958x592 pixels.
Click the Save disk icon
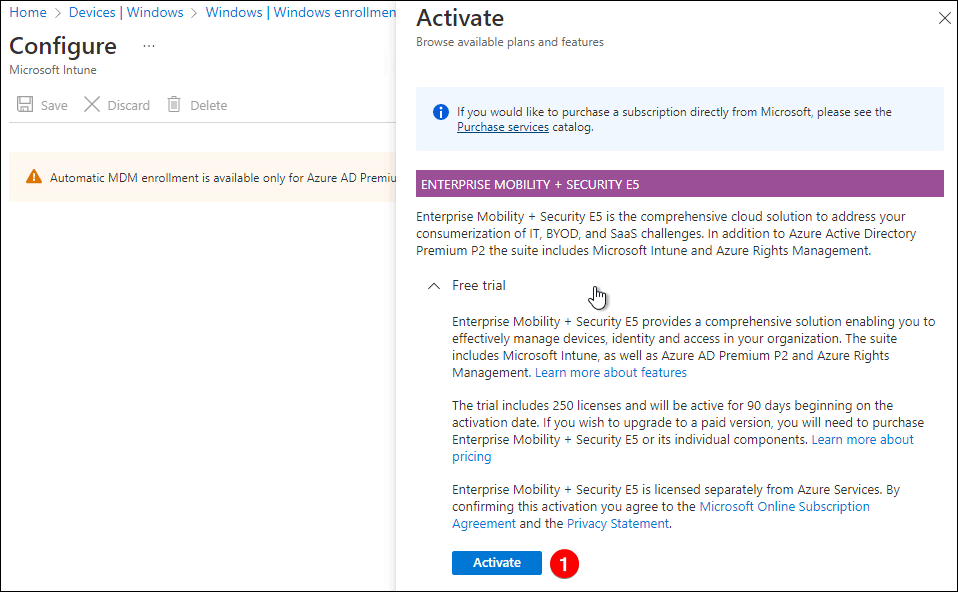[x=24, y=104]
